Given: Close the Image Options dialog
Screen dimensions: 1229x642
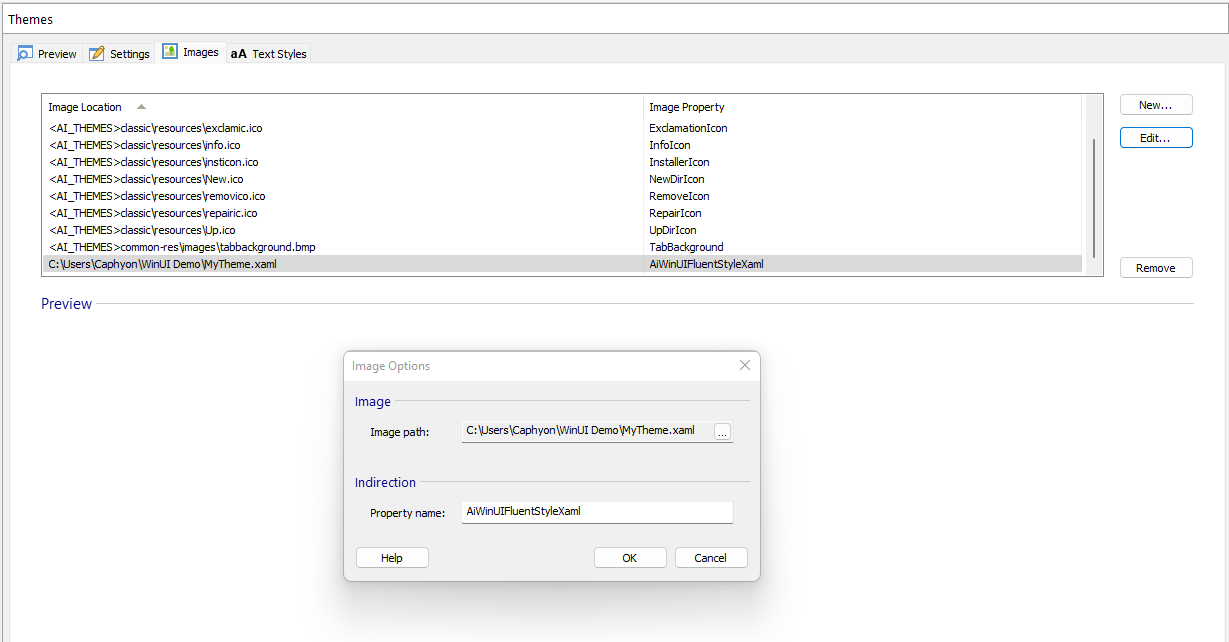Looking at the screenshot, I should click(x=745, y=365).
